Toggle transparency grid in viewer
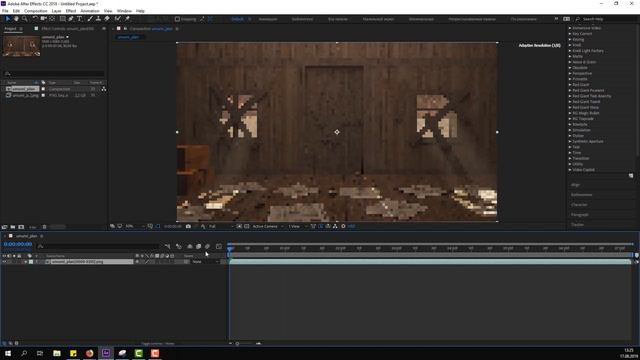The image size is (640, 360). [247, 226]
